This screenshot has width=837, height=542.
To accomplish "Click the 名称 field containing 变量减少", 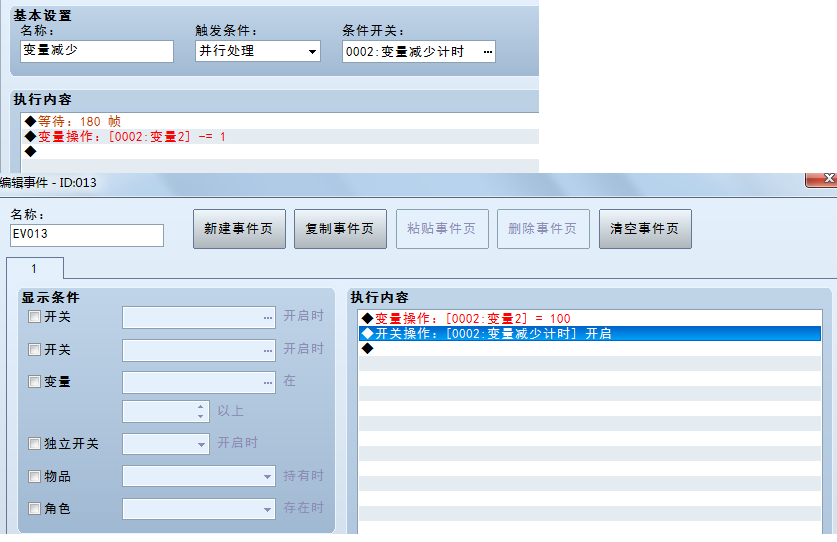I will [97, 51].
